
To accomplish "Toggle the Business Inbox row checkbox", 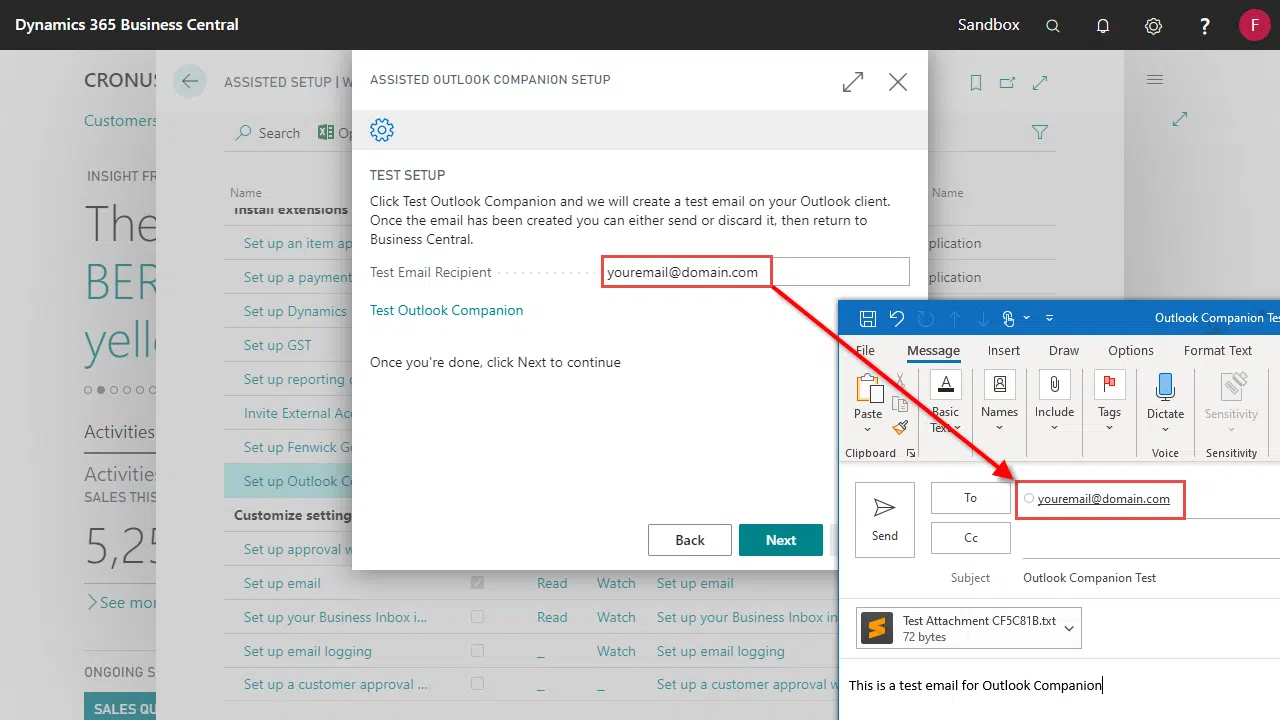I will click(x=477, y=617).
